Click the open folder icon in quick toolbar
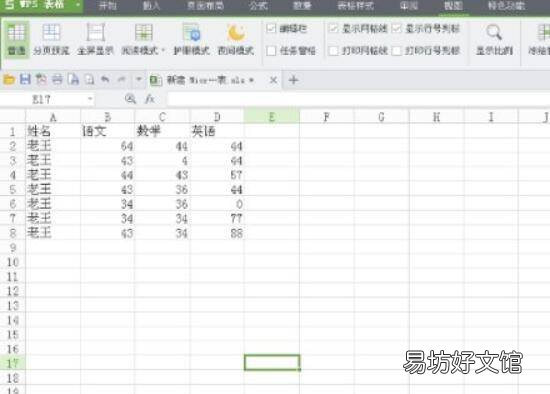Screen dimensions: 550x394 (9, 80)
